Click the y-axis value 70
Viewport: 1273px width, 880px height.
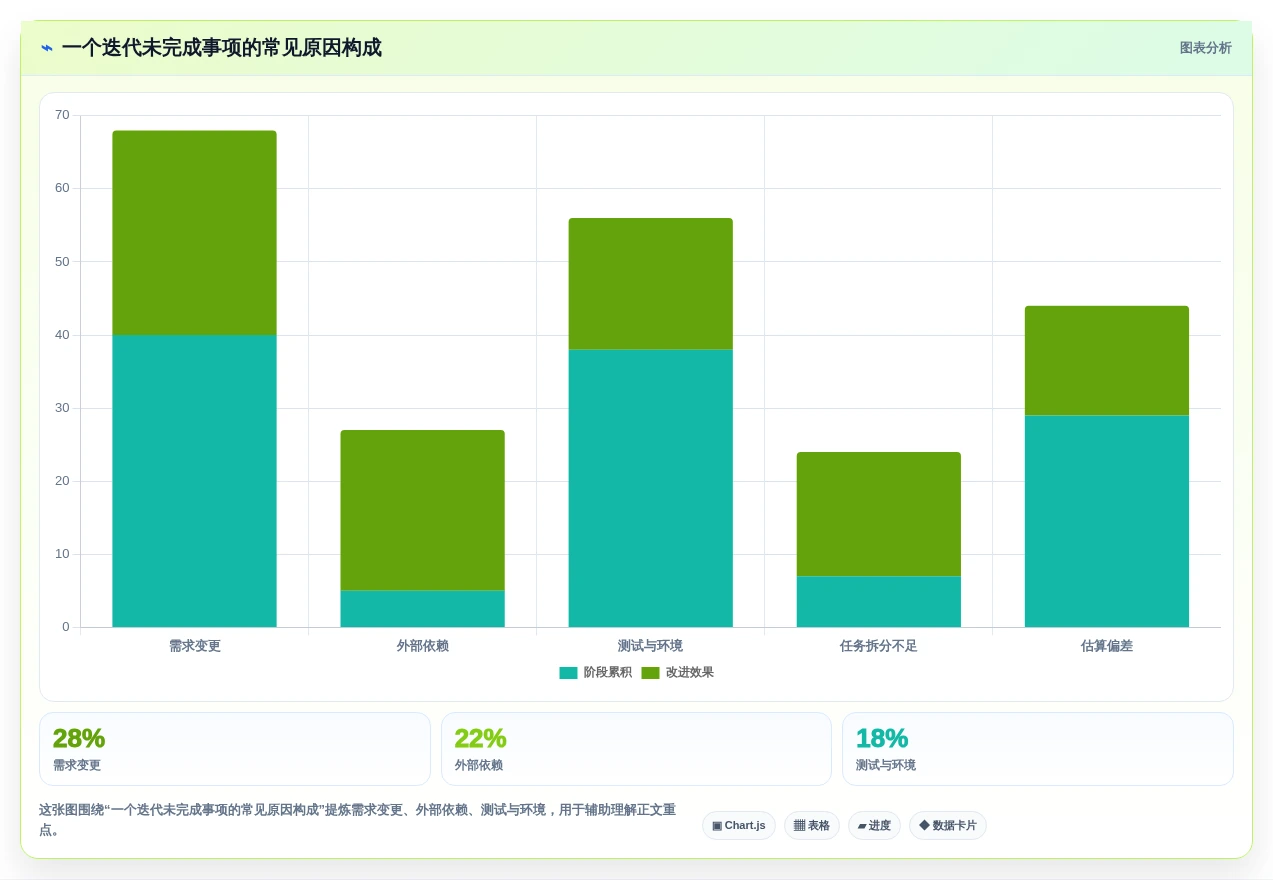pyautogui.click(x=62, y=115)
